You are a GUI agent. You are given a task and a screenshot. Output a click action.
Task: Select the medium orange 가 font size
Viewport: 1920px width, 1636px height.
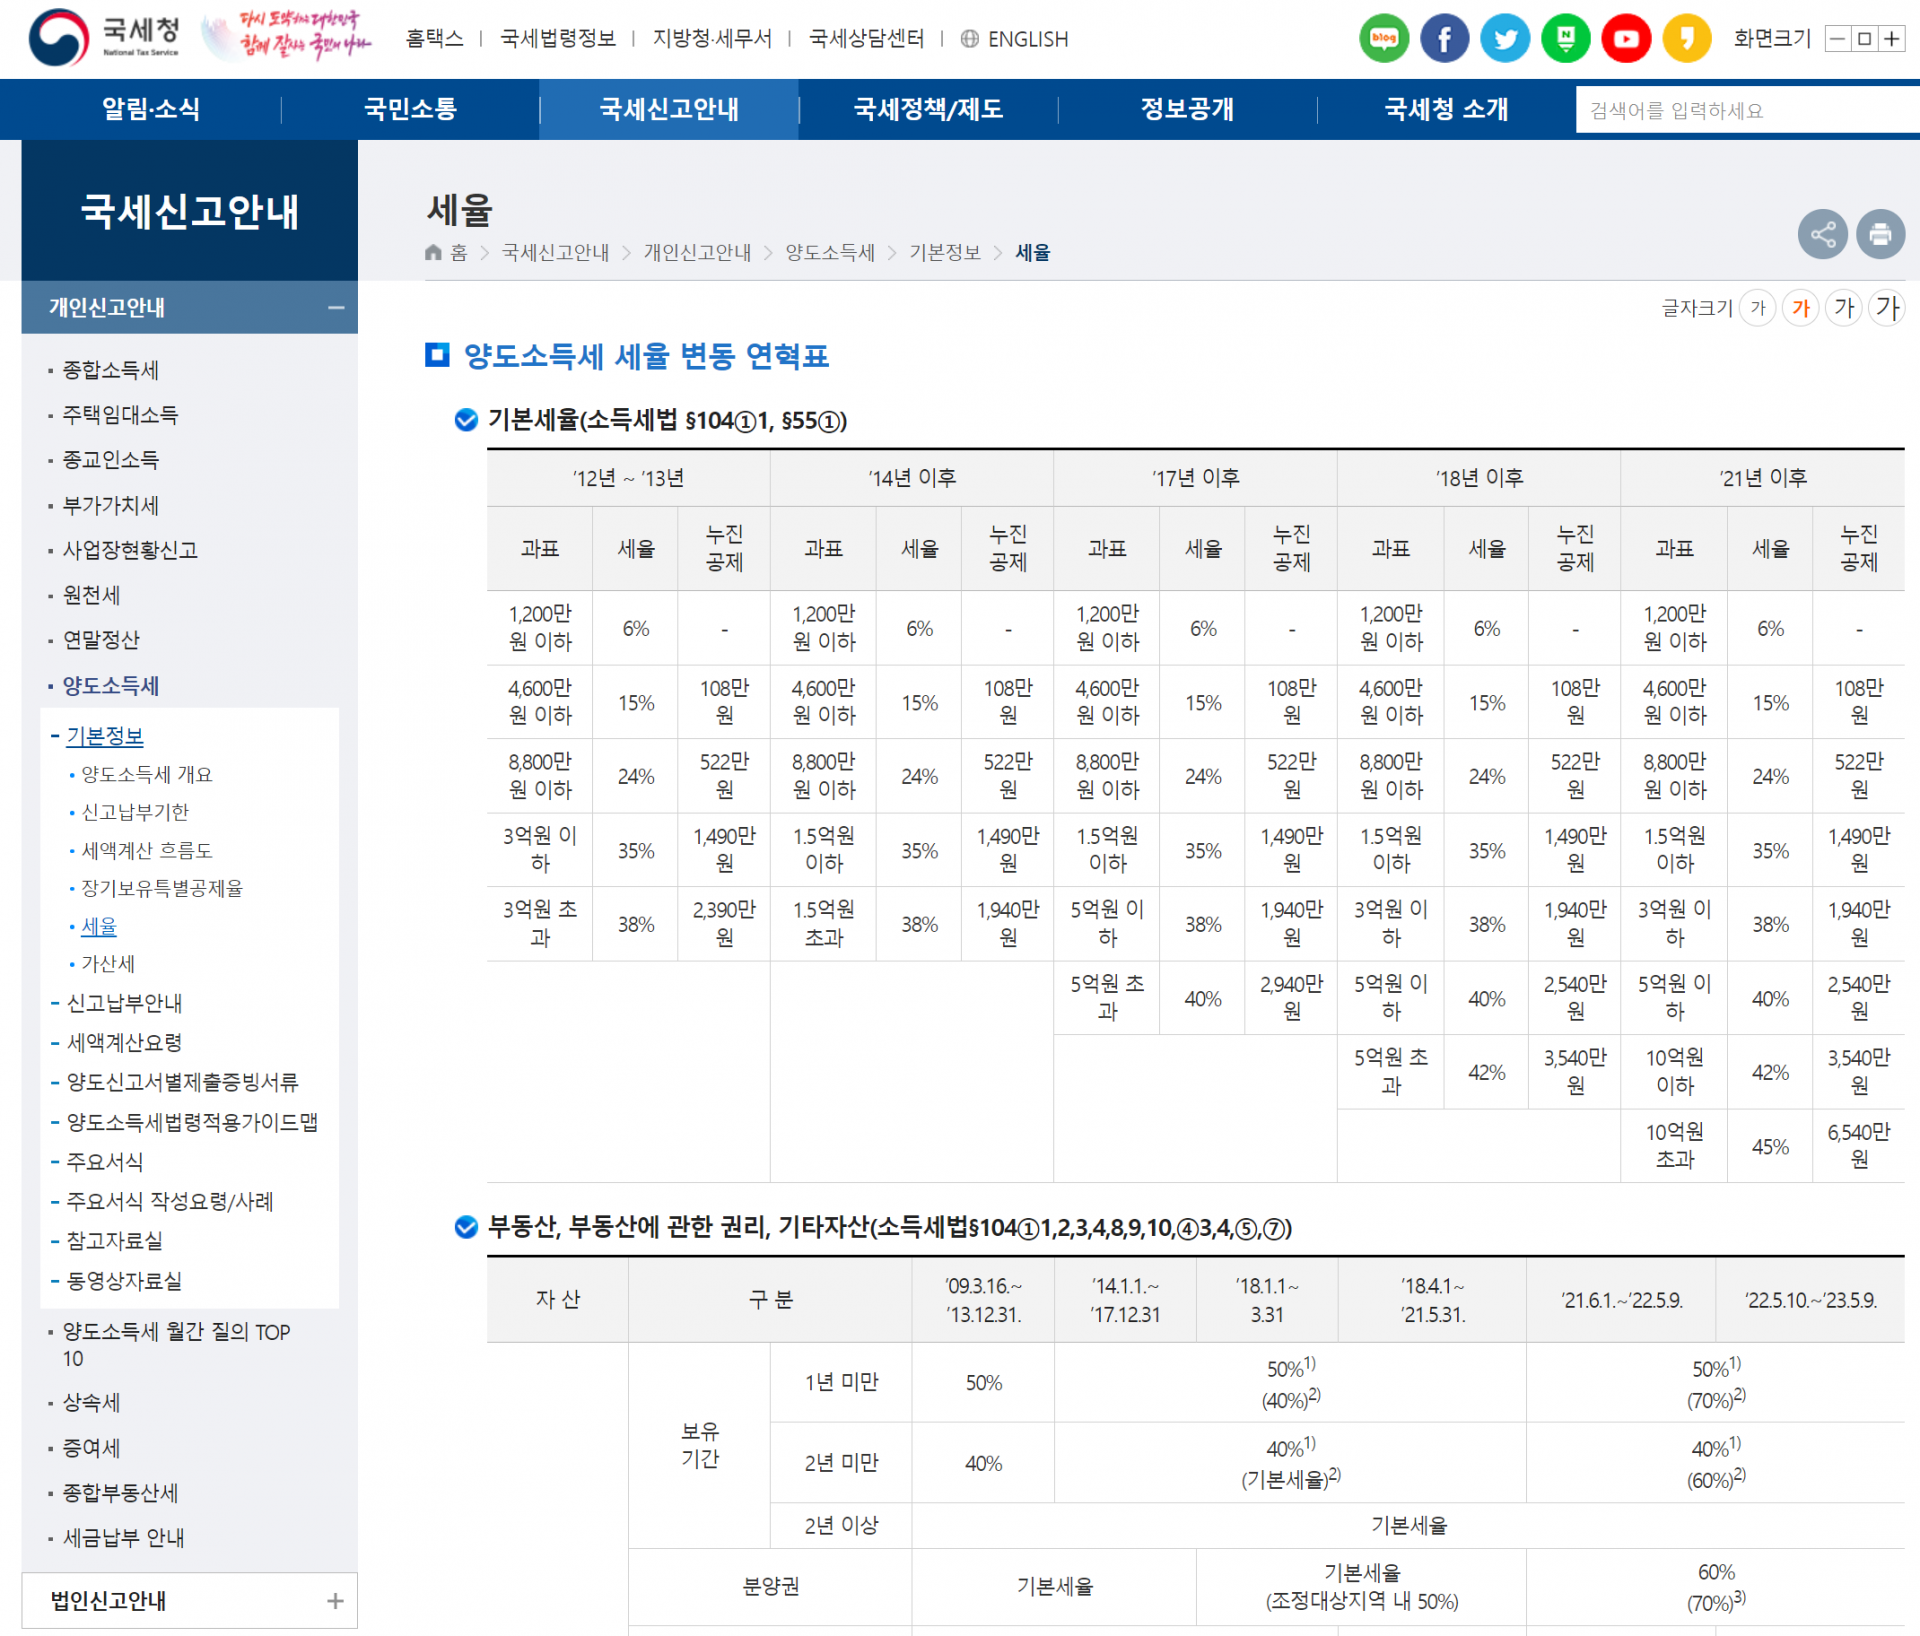coord(1801,308)
